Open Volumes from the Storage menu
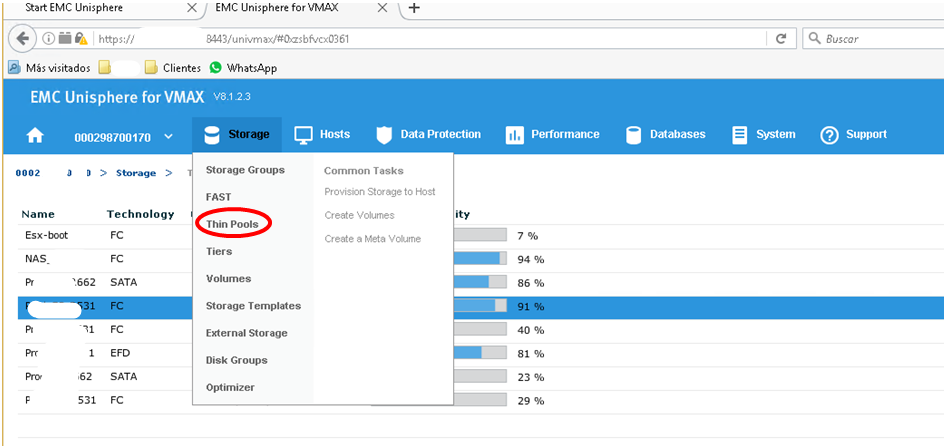Image resolution: width=944 pixels, height=446 pixels. tap(228, 279)
